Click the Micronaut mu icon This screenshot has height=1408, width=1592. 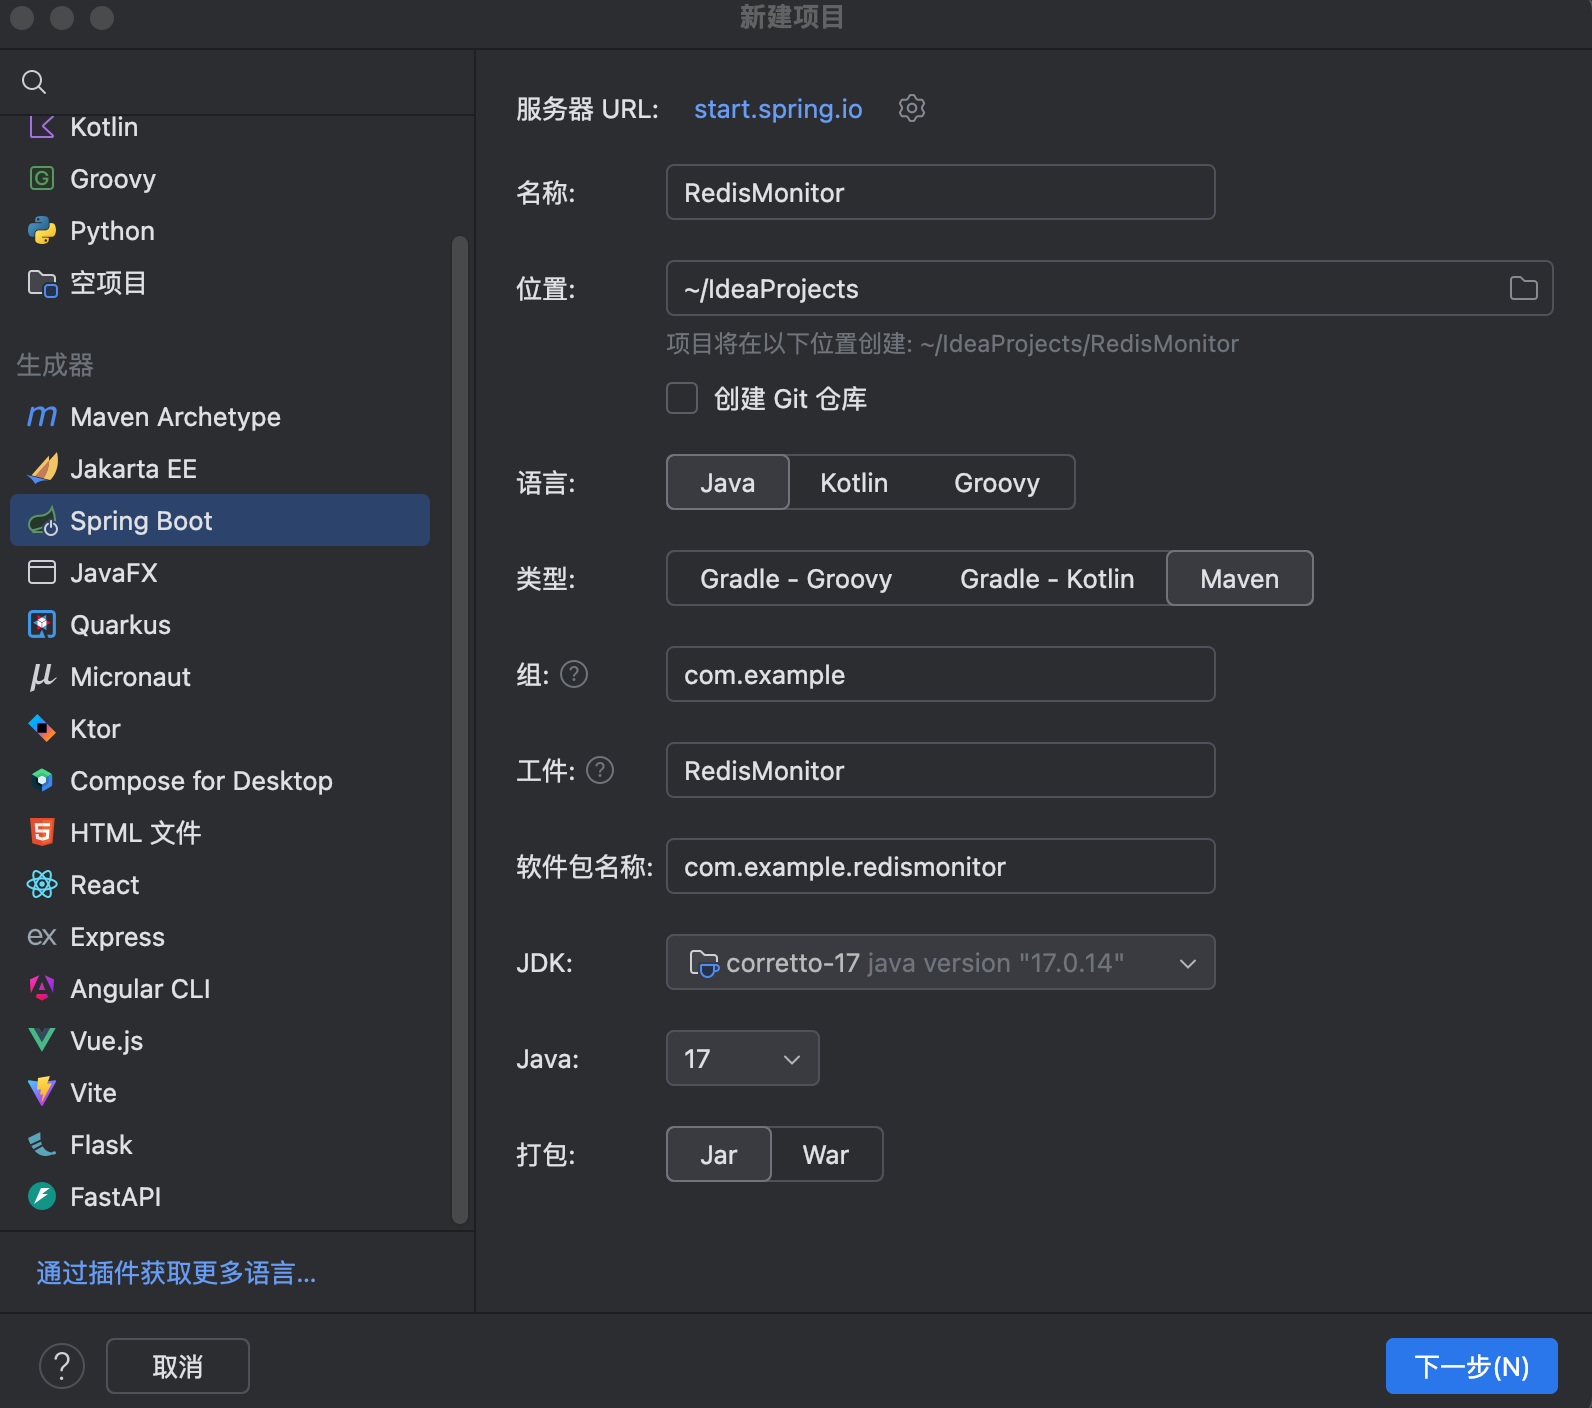tap(42, 677)
